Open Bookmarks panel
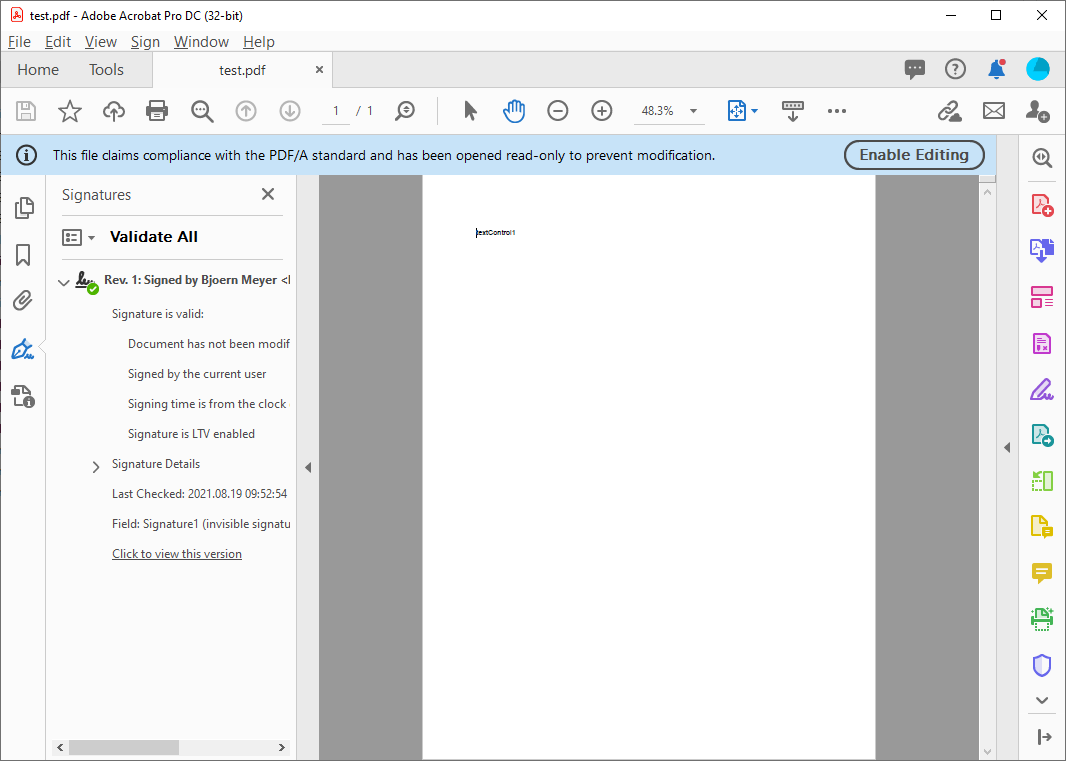1066x761 pixels. point(23,255)
